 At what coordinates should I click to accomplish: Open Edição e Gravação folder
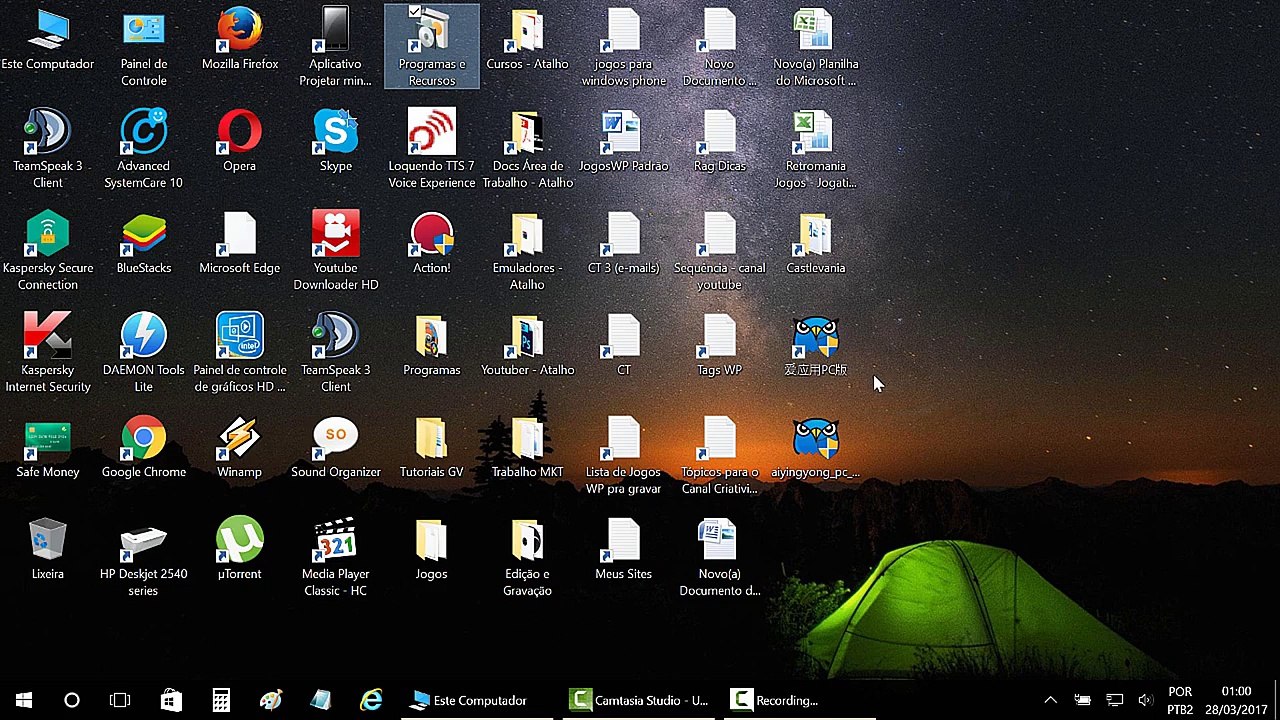[x=527, y=557]
